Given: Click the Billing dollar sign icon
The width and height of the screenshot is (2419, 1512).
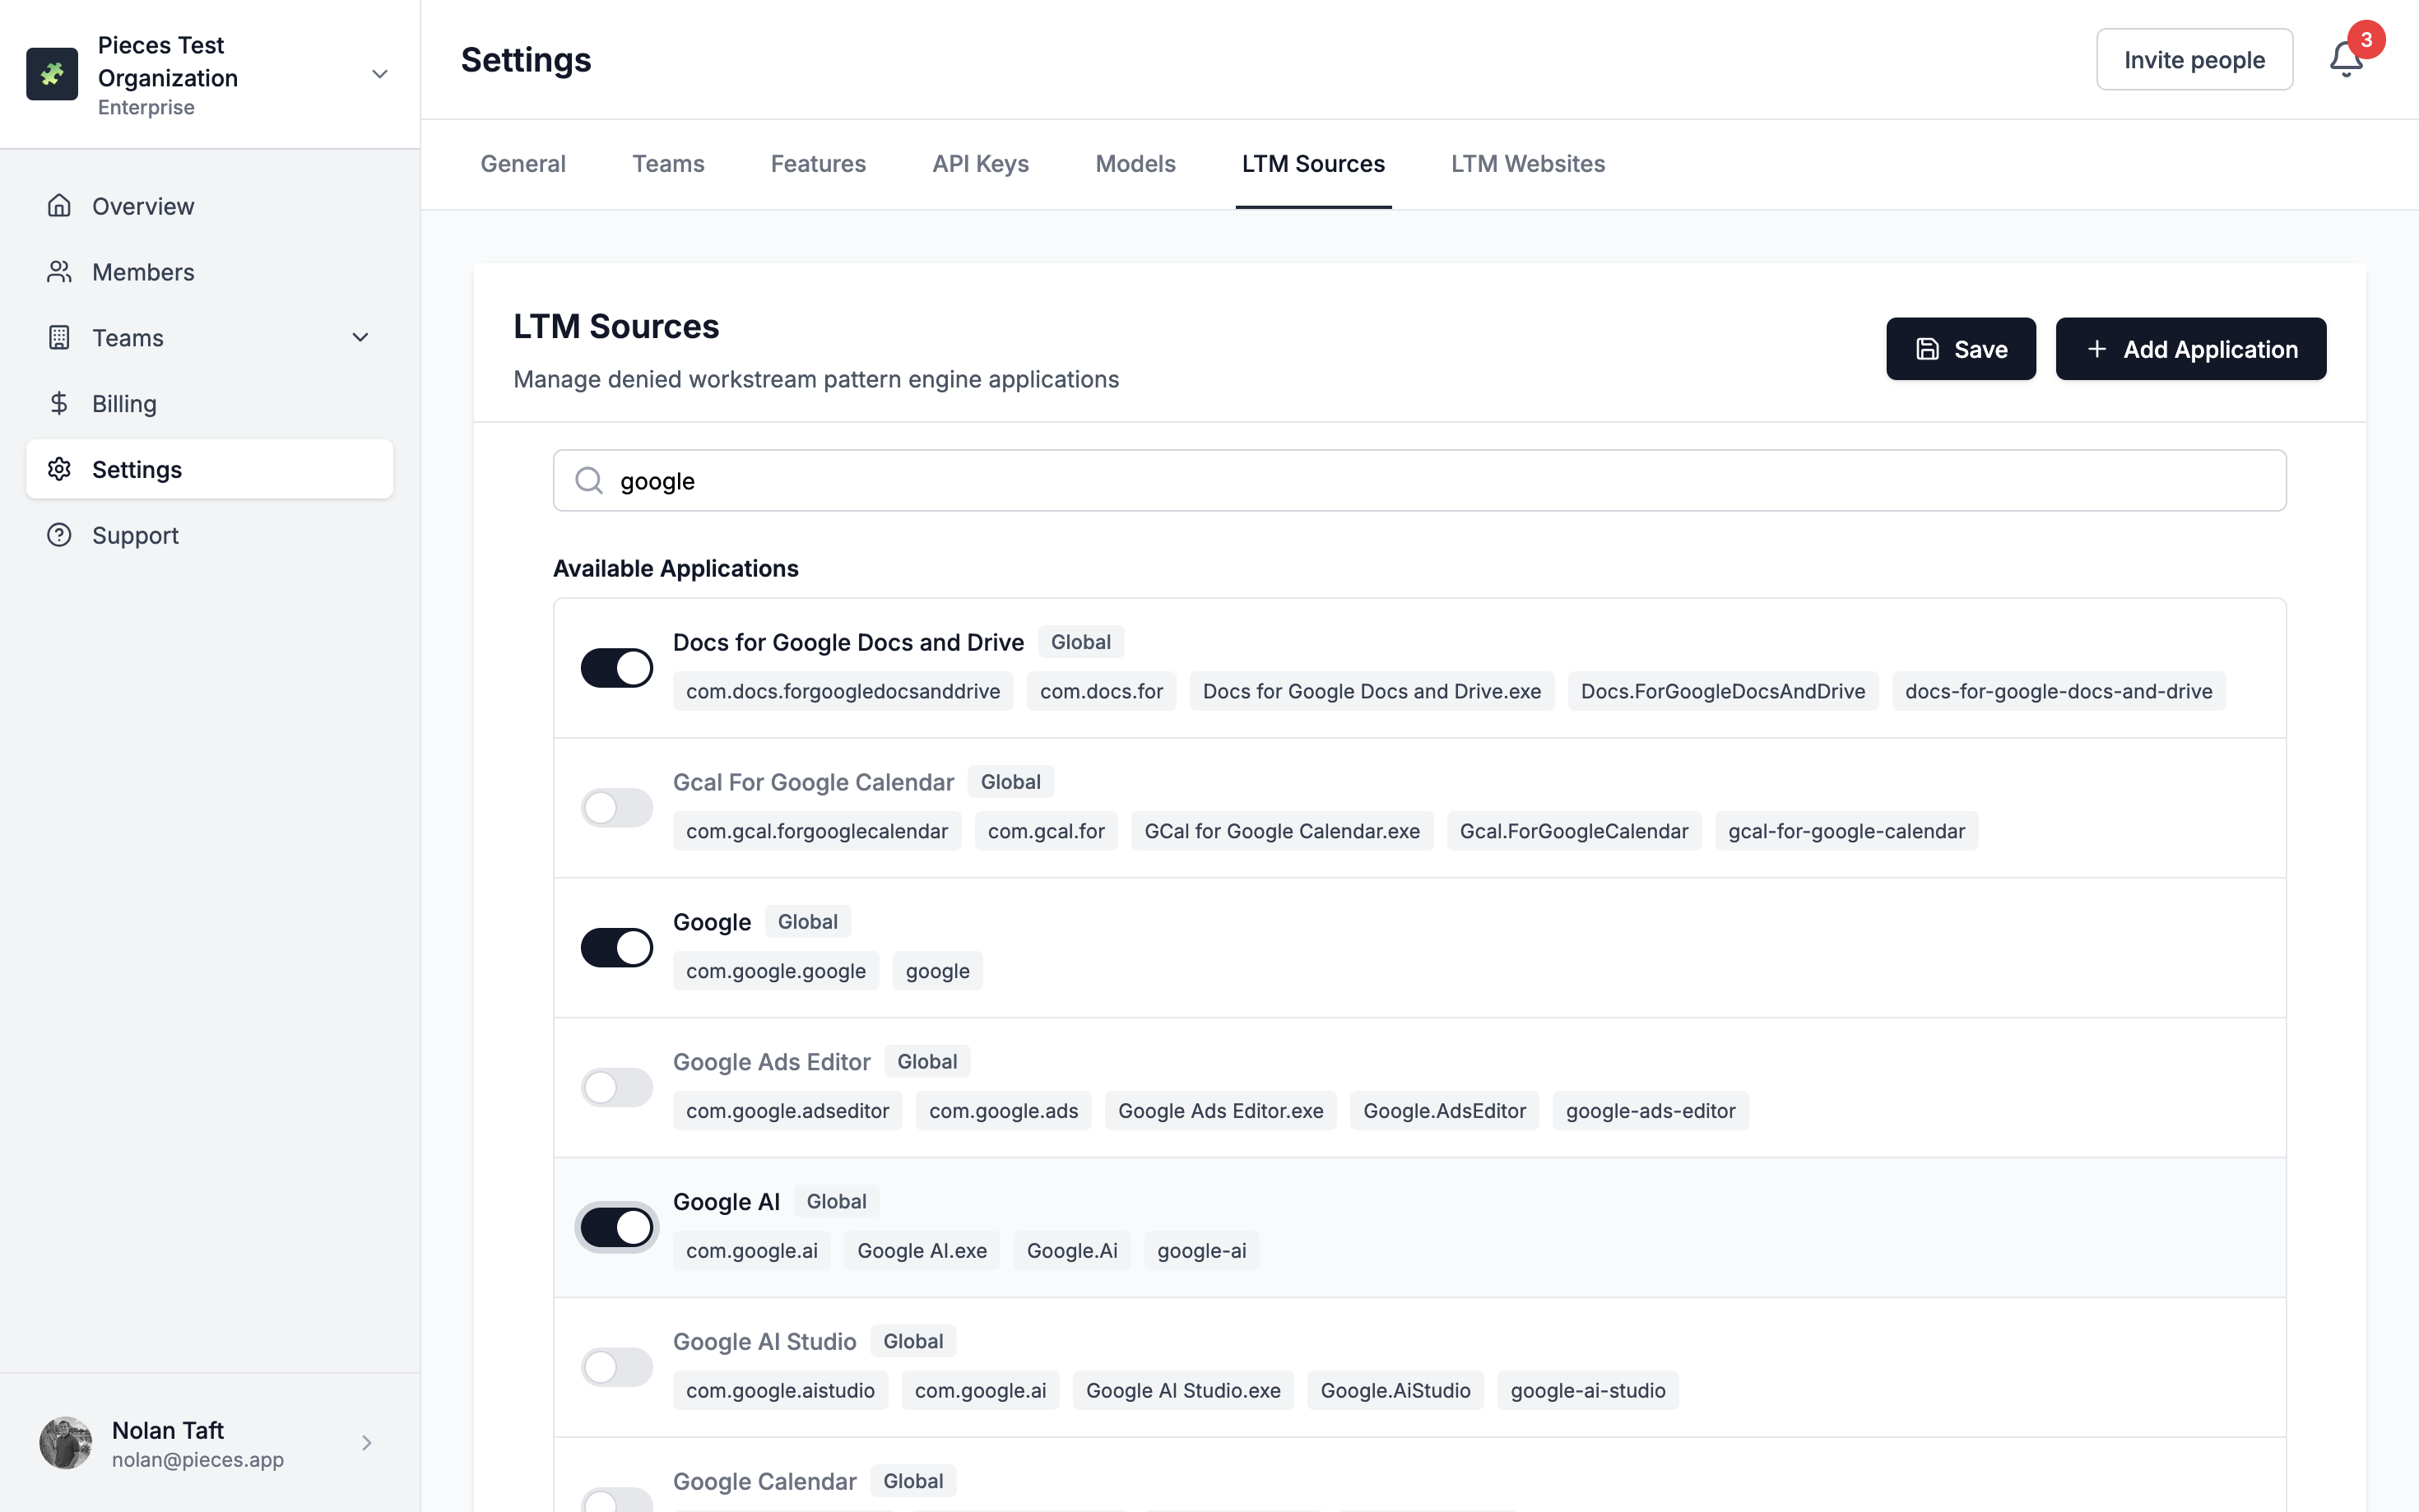Looking at the screenshot, I should [x=59, y=403].
